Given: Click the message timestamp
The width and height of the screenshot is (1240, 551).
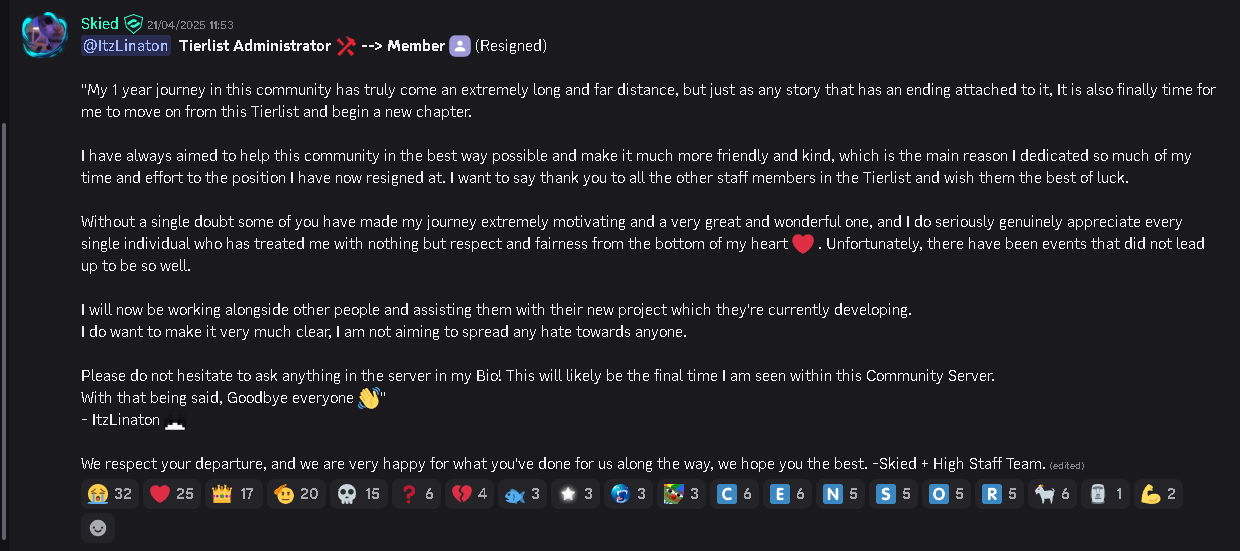Looking at the screenshot, I should point(190,25).
